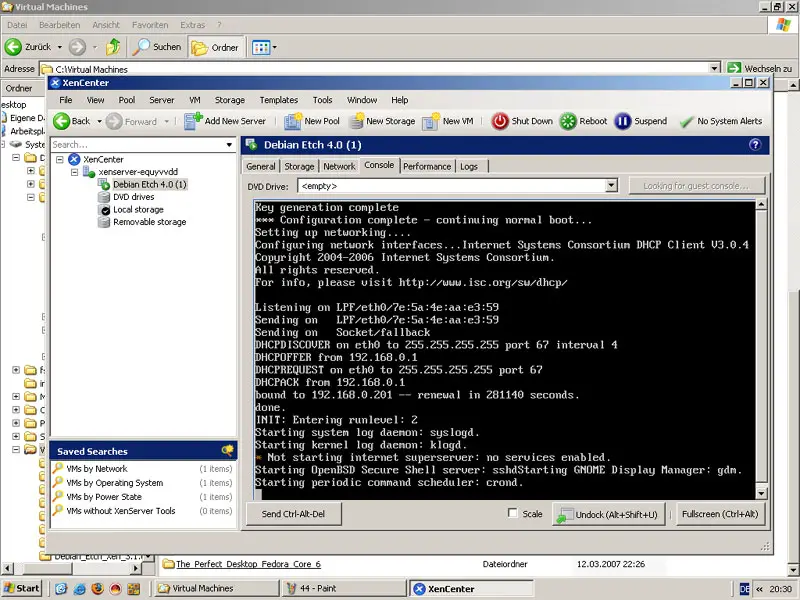Open the File menu in XenCenter

point(66,100)
